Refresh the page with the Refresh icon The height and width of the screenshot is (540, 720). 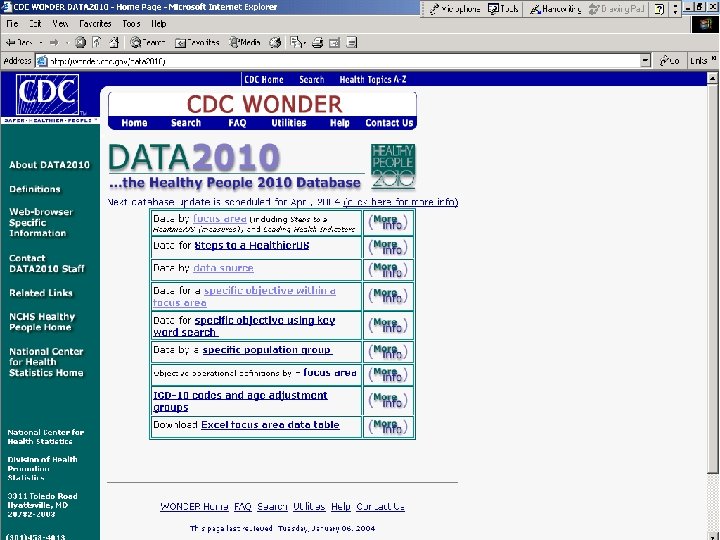[x=97, y=43]
